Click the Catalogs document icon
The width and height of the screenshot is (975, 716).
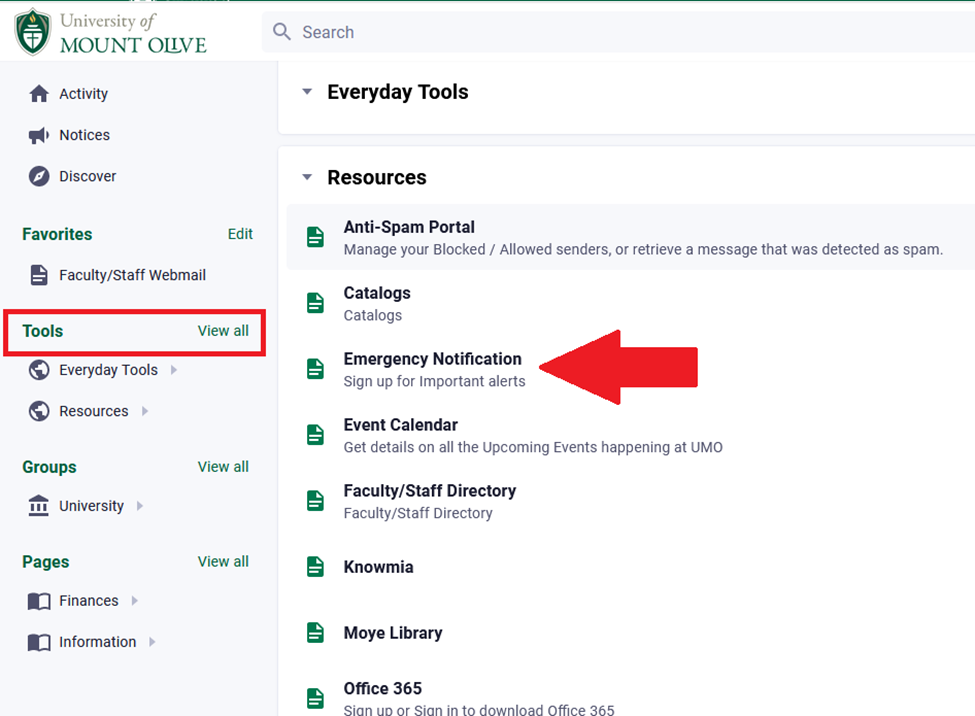315,303
